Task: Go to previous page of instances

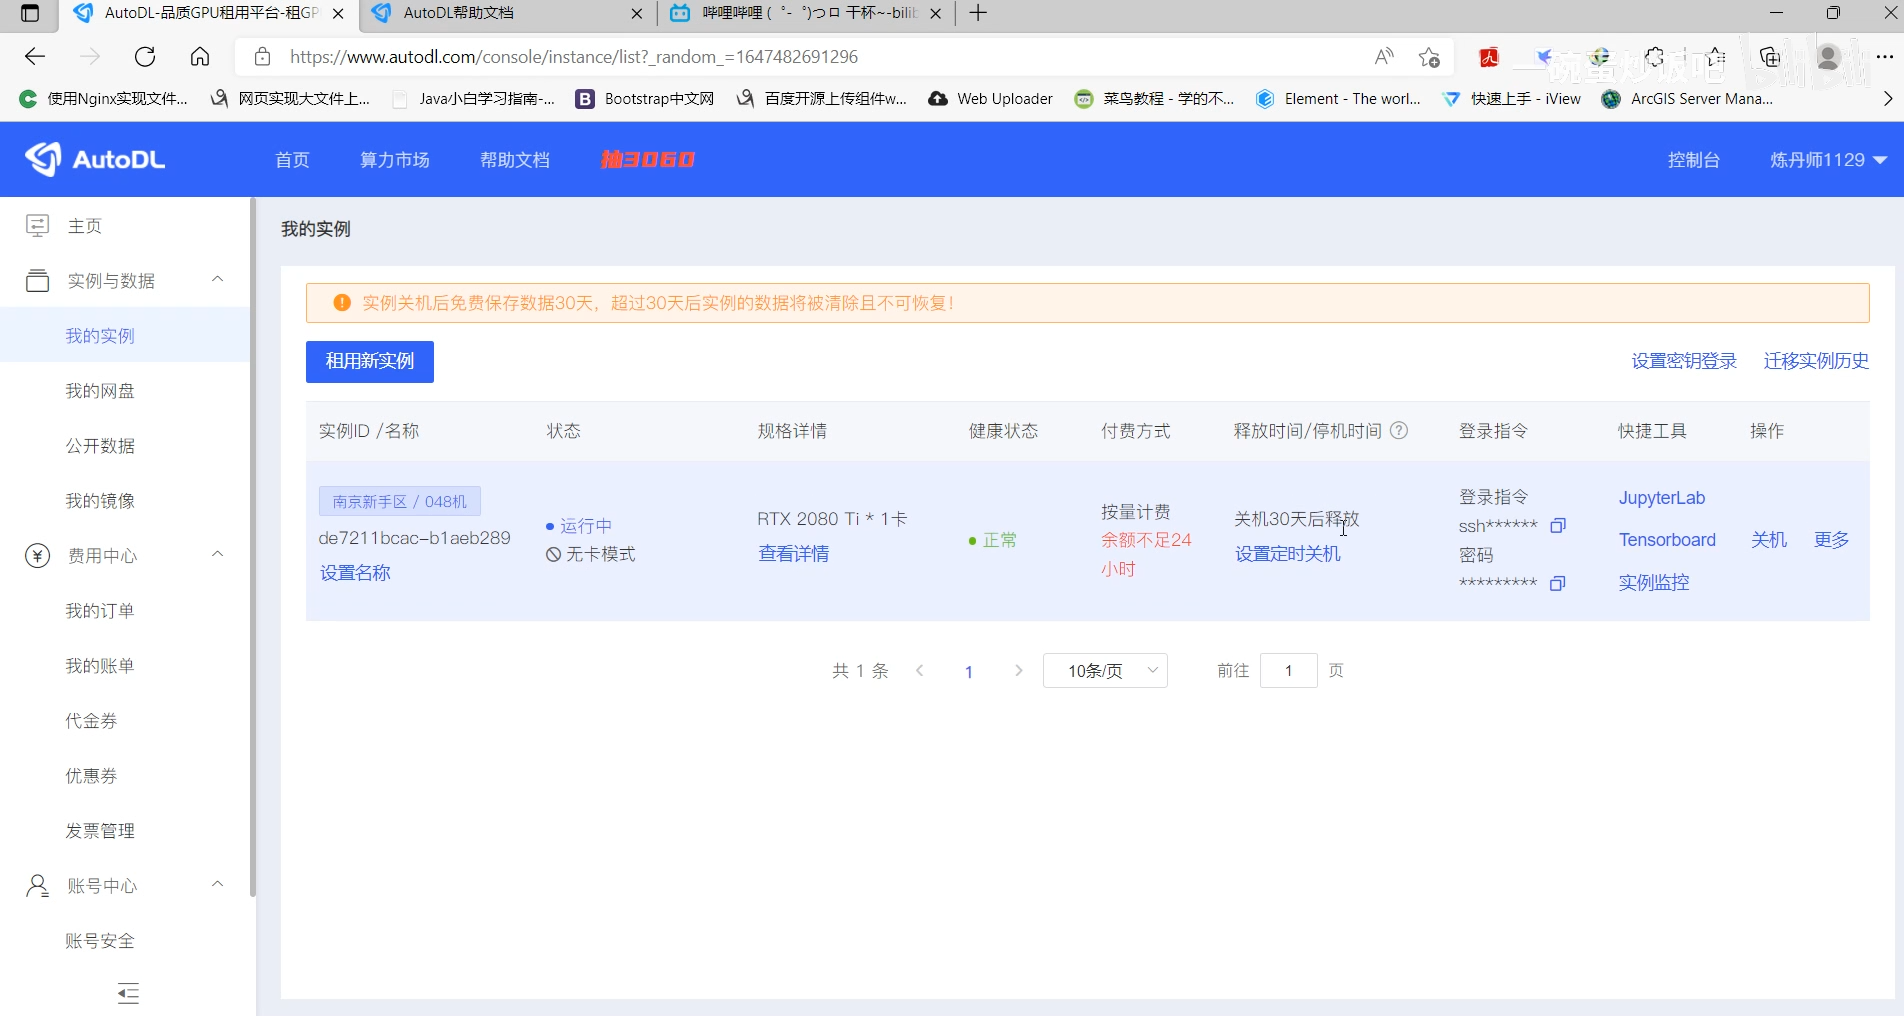Action: [920, 671]
